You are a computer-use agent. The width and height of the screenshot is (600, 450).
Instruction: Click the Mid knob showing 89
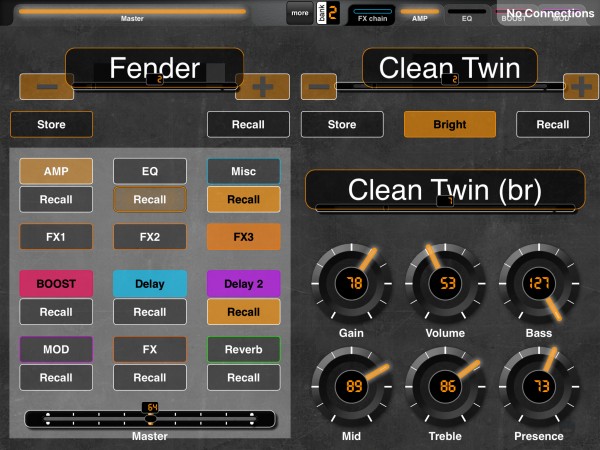point(351,386)
